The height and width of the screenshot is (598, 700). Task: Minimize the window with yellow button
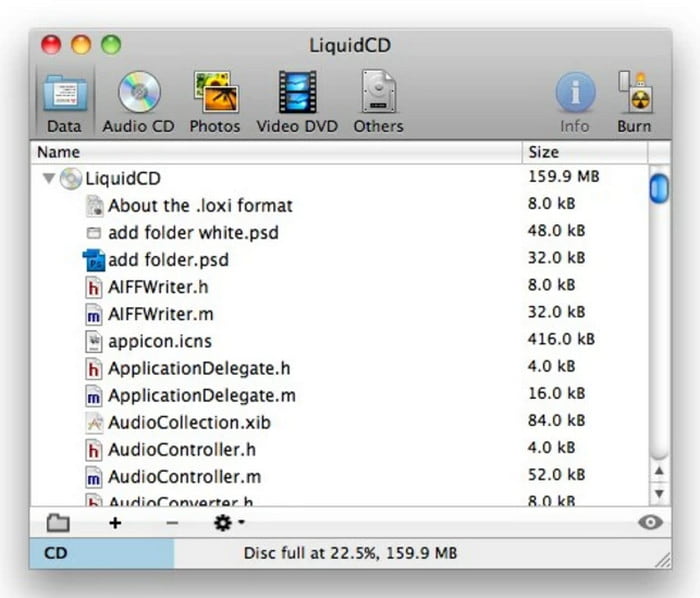(x=81, y=45)
